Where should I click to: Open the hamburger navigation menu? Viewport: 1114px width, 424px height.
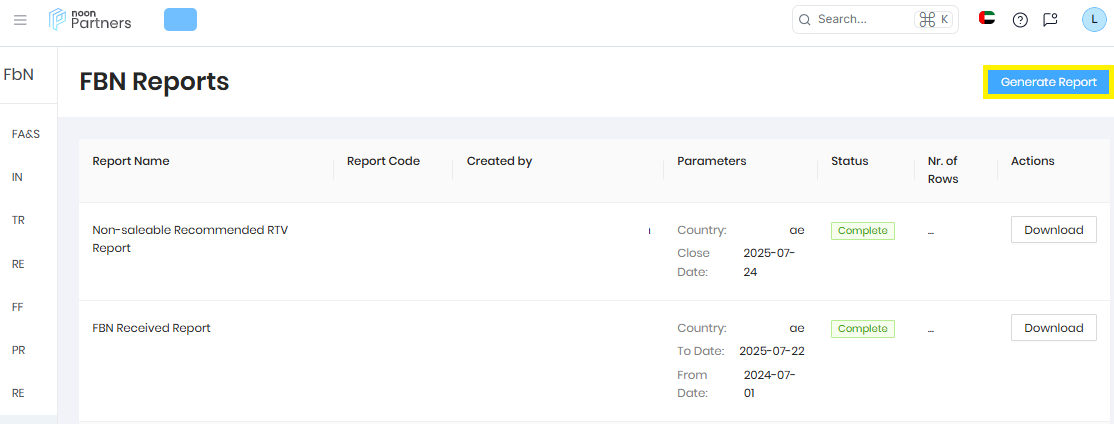pyautogui.click(x=20, y=20)
